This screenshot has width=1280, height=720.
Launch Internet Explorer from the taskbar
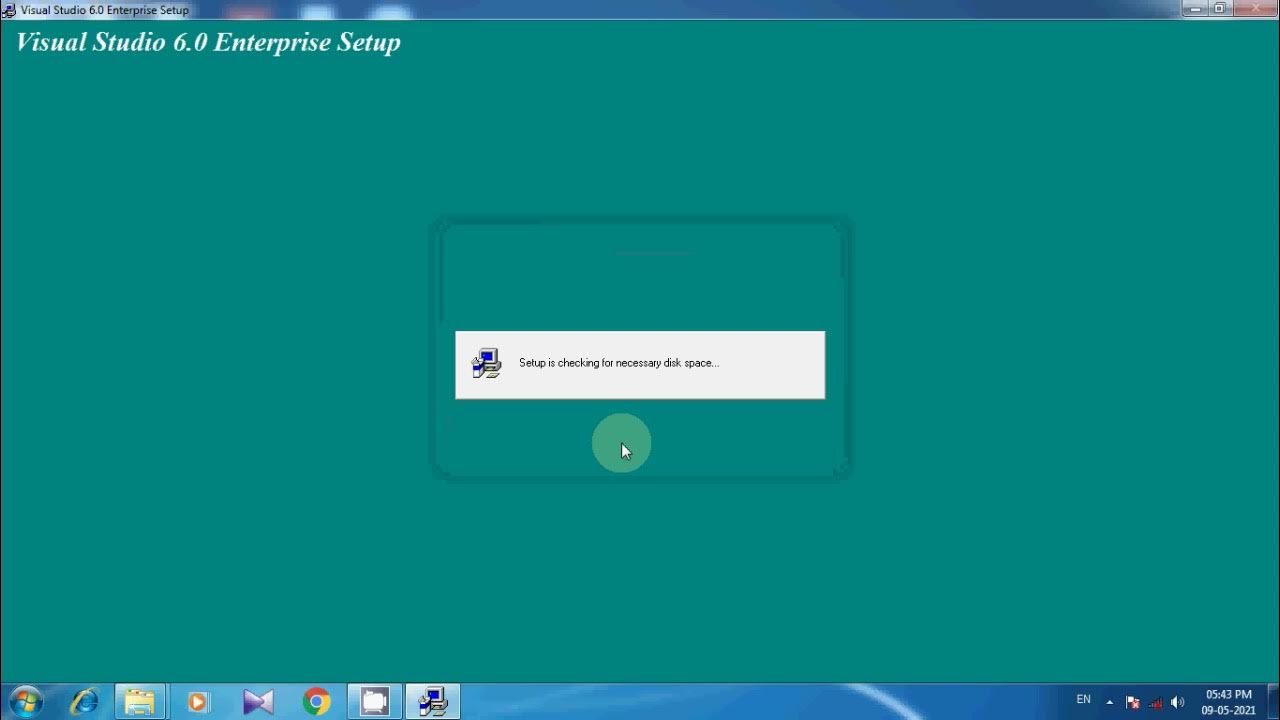[x=84, y=702]
